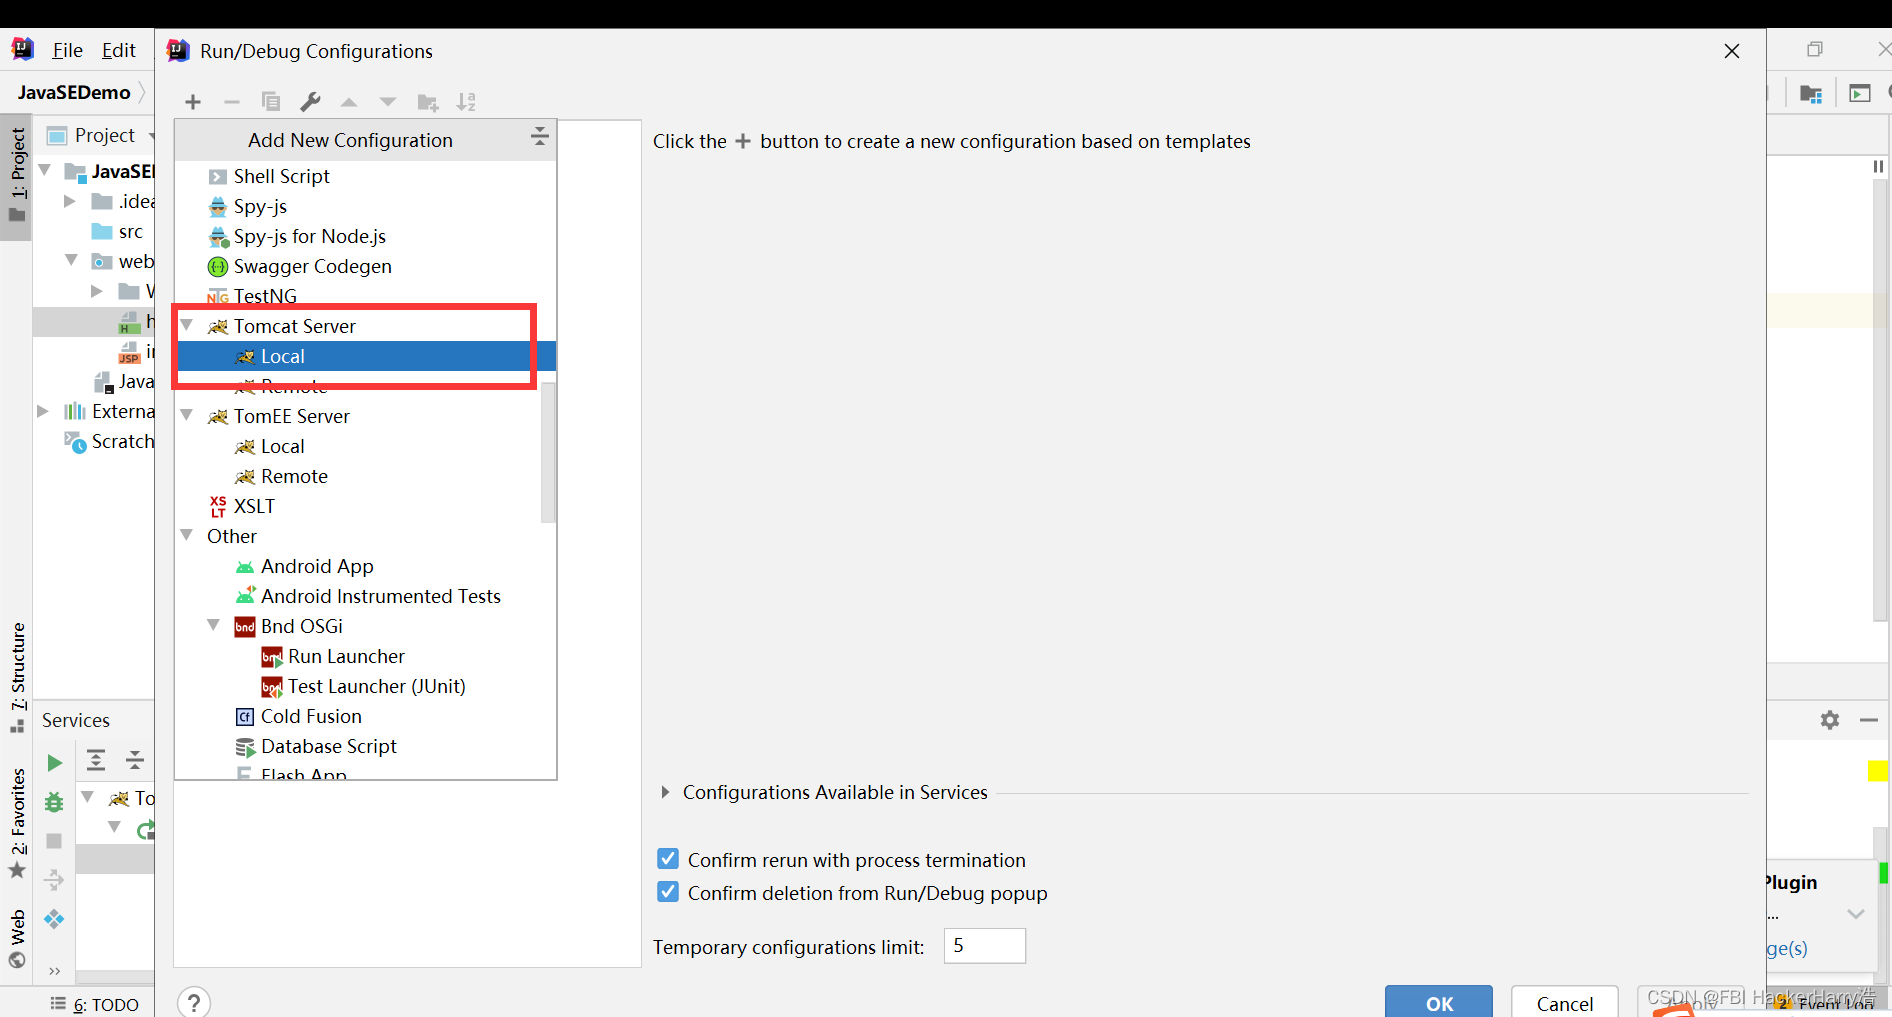Close the Run/Debug Configurations dialog
The height and width of the screenshot is (1017, 1892).
pos(1732,51)
